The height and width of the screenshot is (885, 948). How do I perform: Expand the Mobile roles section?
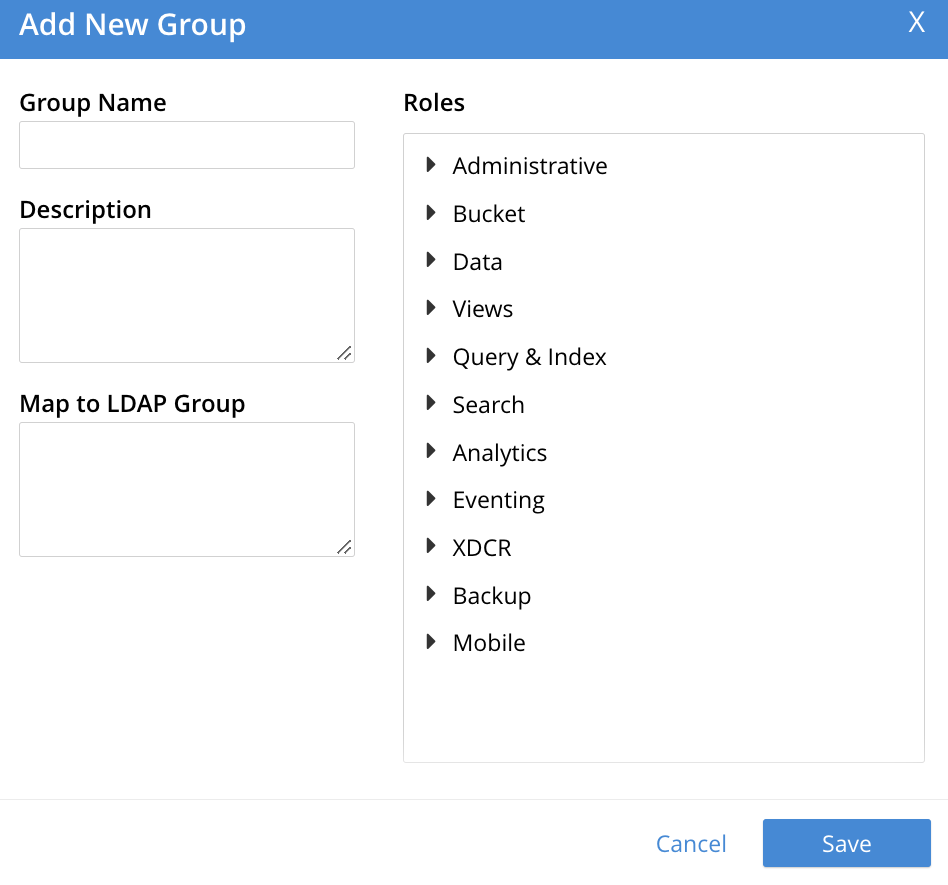431,642
